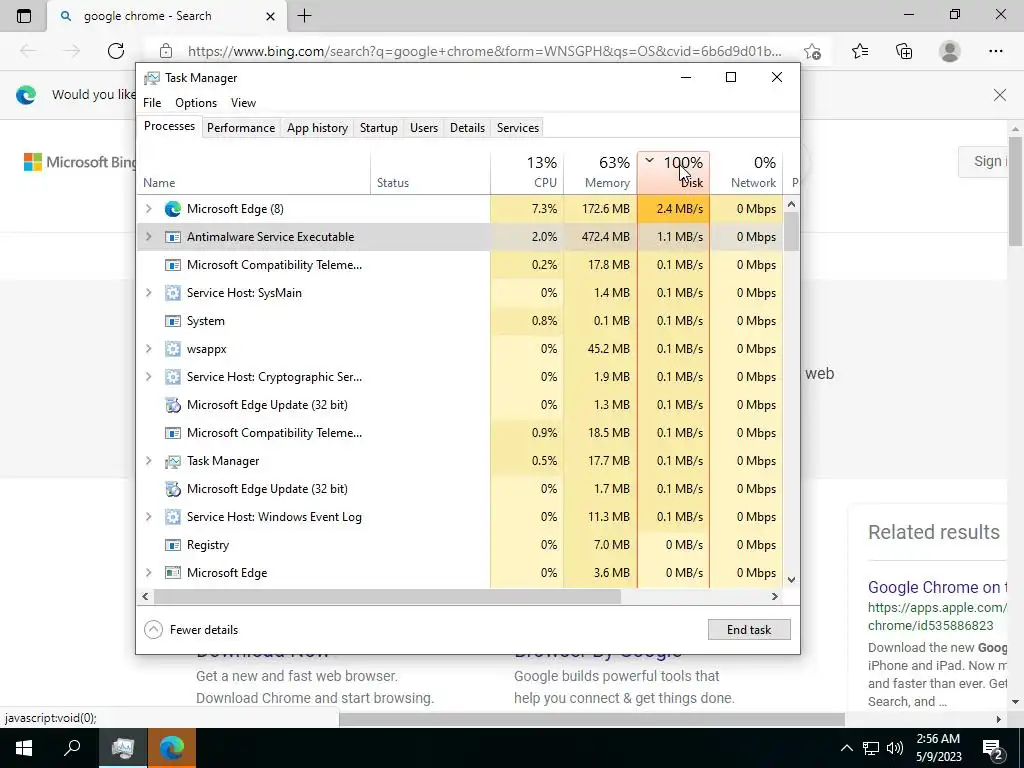Click the wsappx gear icon
This screenshot has height=768, width=1024.
click(172, 349)
